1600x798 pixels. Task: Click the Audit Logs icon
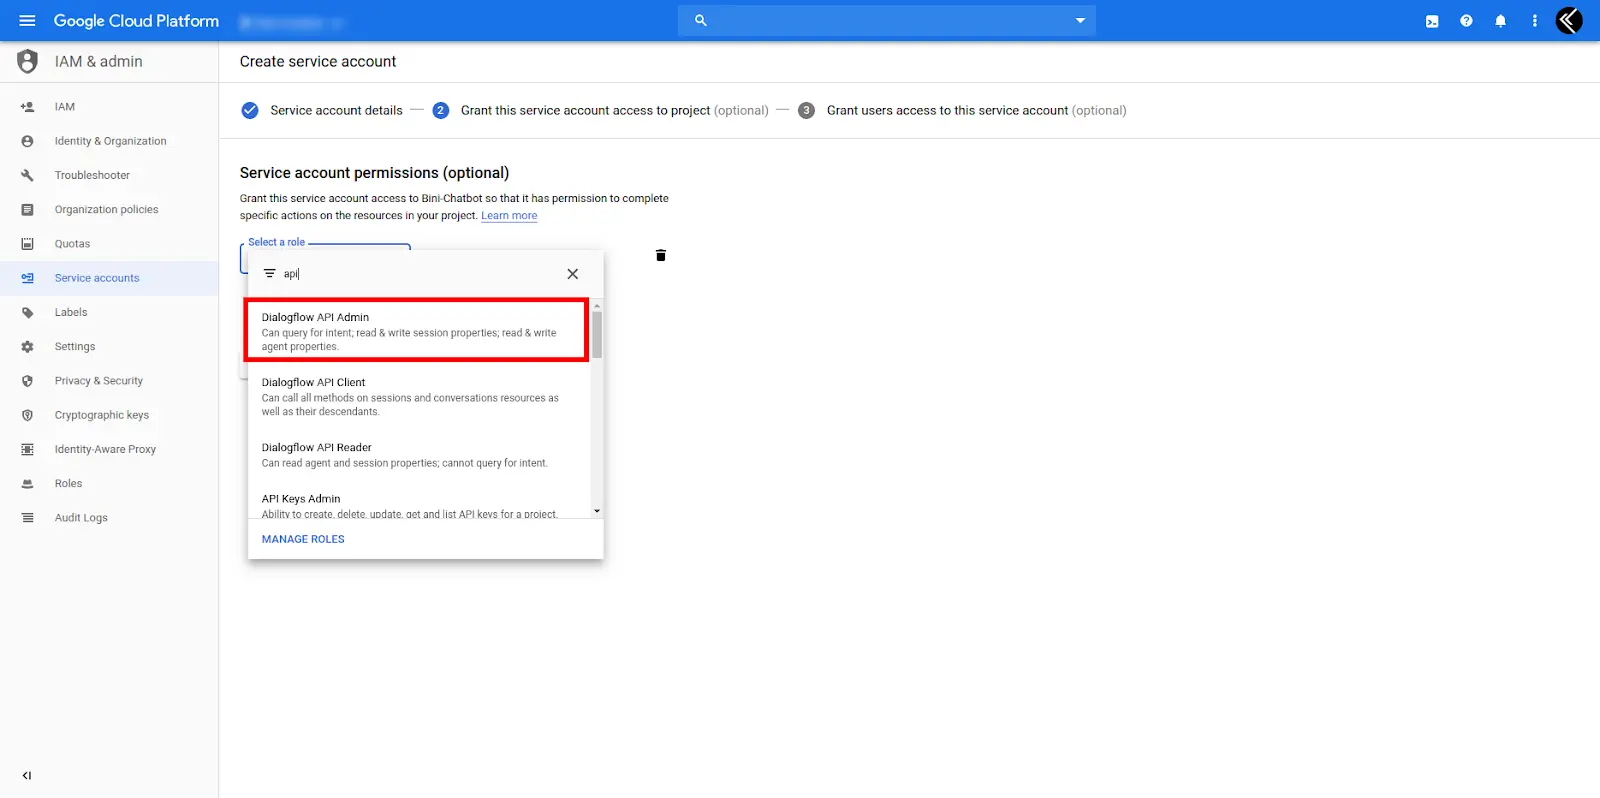tap(27, 518)
